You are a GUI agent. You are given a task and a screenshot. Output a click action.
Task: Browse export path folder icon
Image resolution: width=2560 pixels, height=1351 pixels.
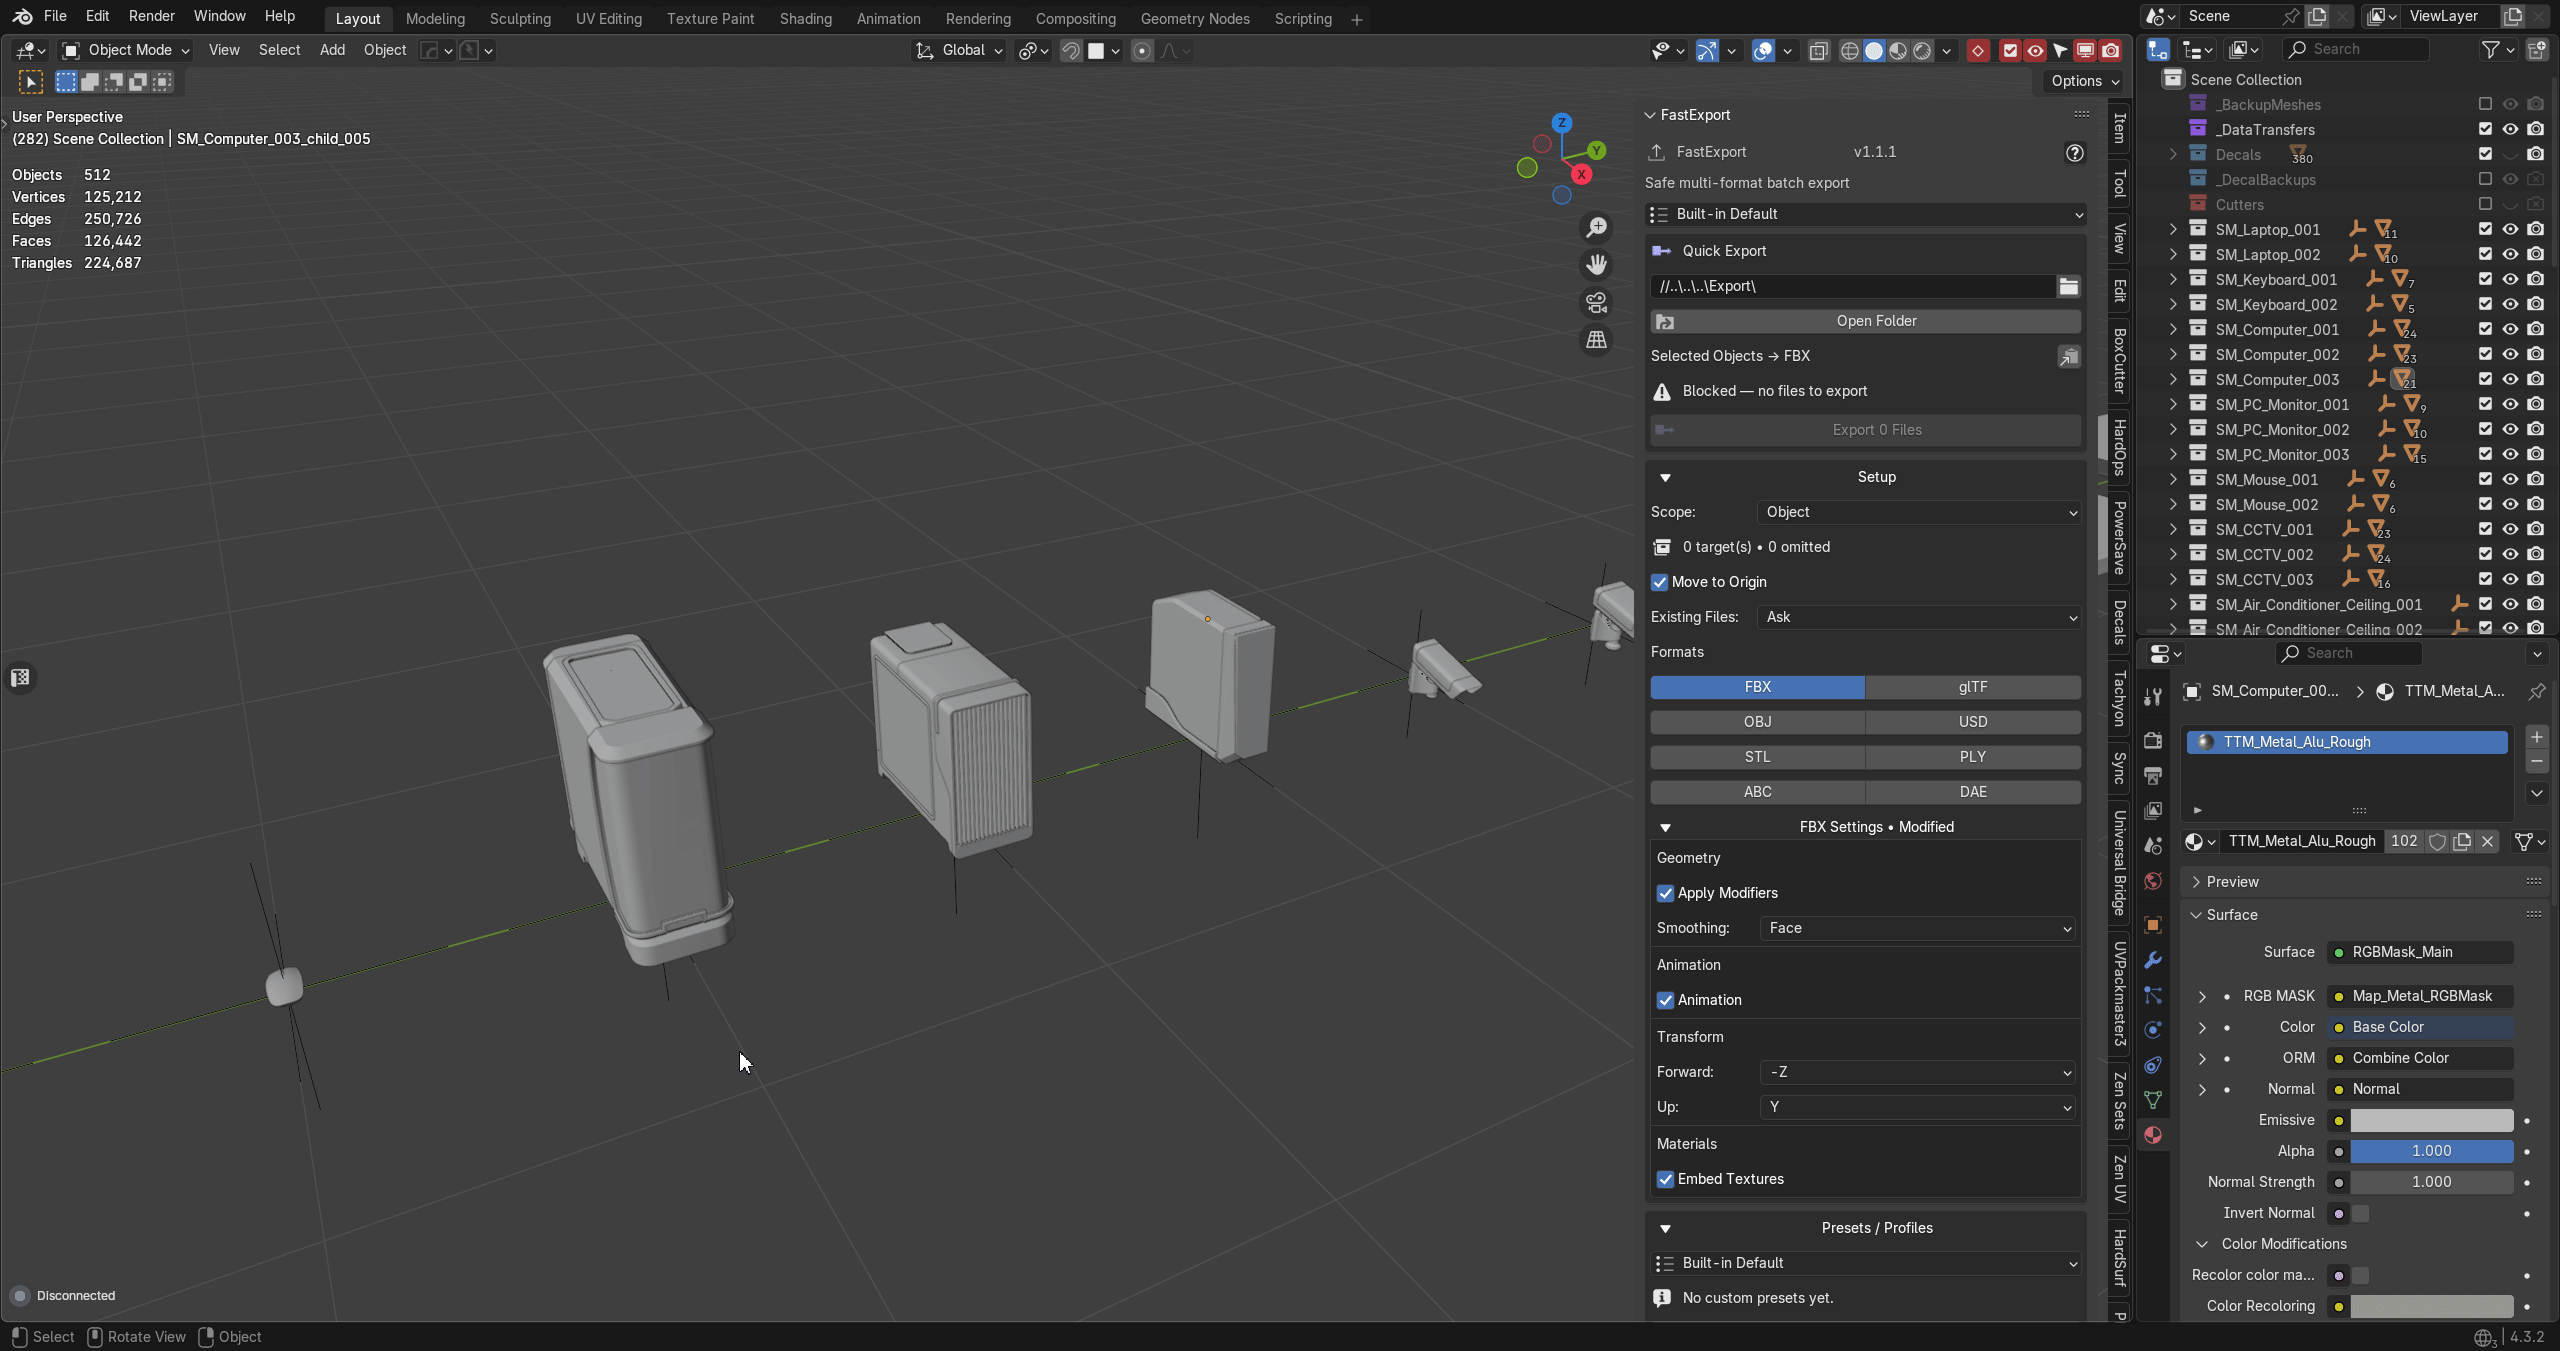click(x=2069, y=287)
